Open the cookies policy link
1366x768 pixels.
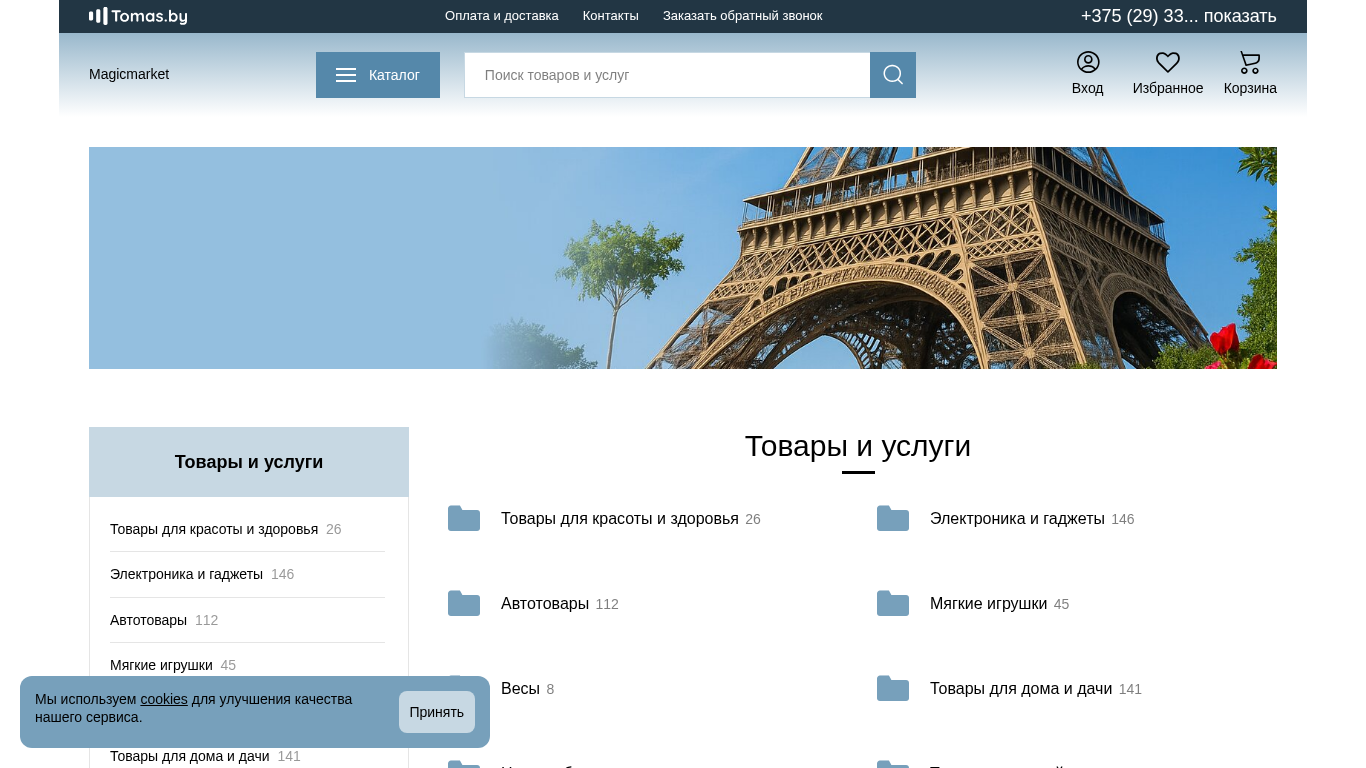click(164, 699)
